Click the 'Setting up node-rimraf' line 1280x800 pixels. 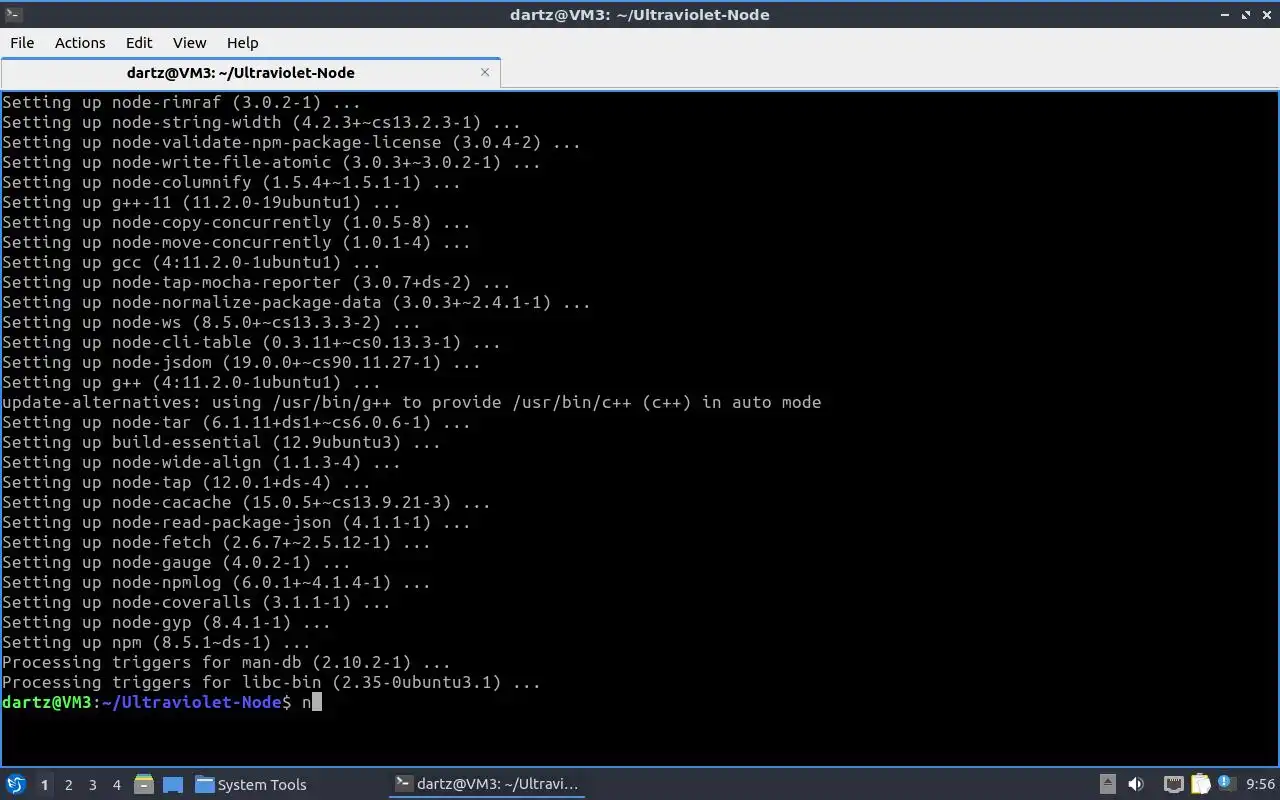coord(181,102)
